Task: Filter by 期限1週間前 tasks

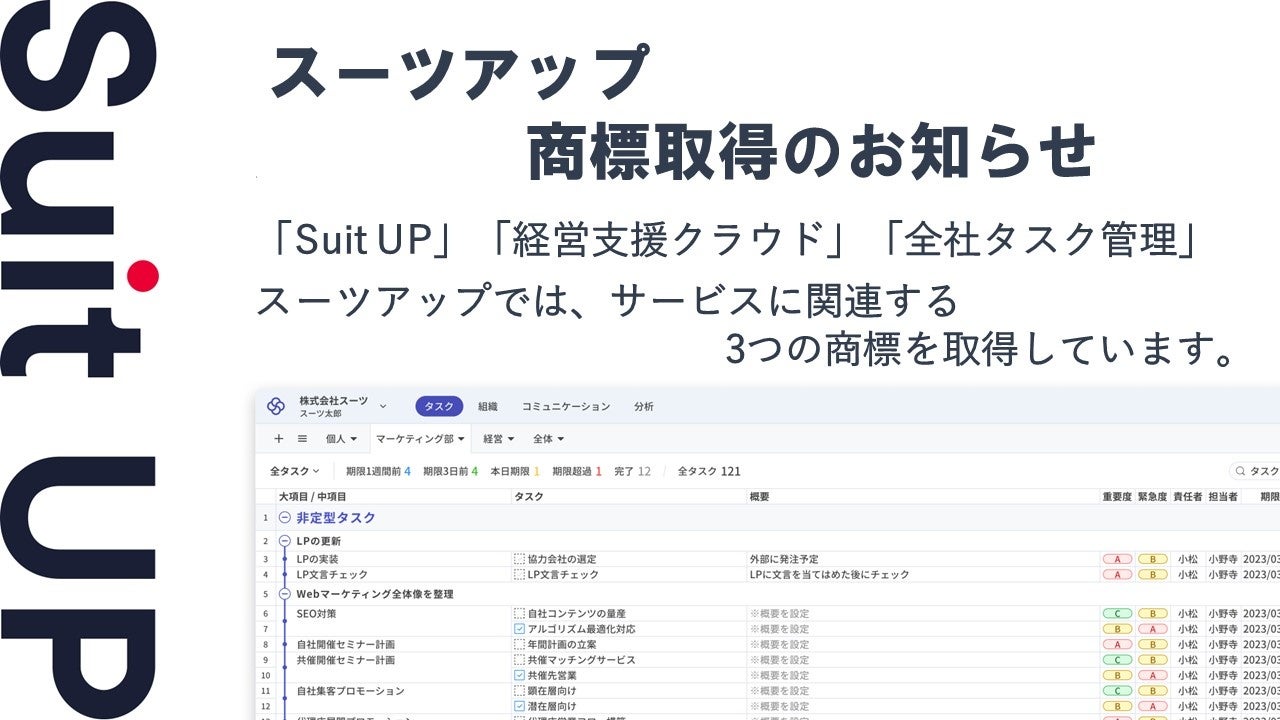Action: 378,471
